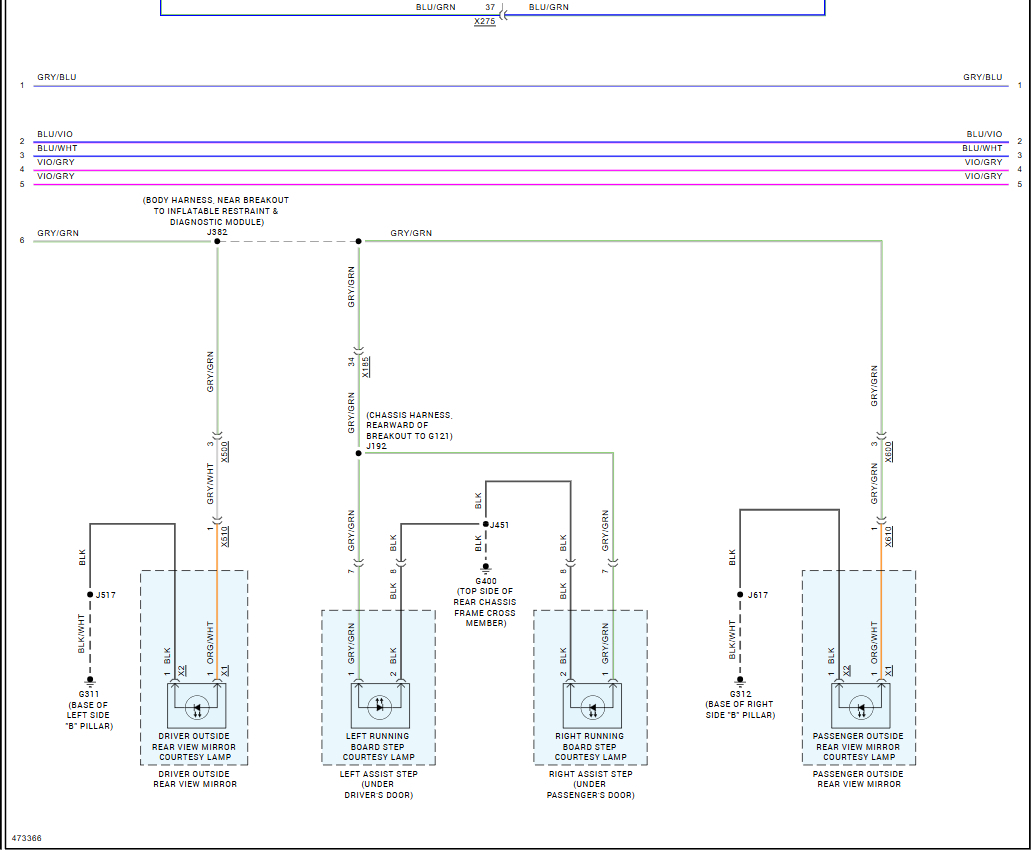This screenshot has height=850, width=1032.
Task: Click the J451 splice dot
Action: pos(486,524)
